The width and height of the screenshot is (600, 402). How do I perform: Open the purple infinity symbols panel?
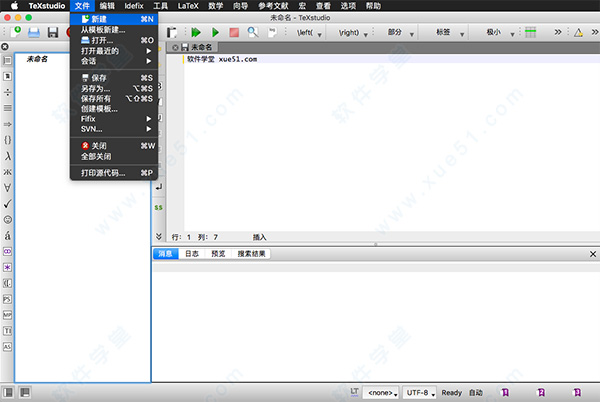coord(7,251)
